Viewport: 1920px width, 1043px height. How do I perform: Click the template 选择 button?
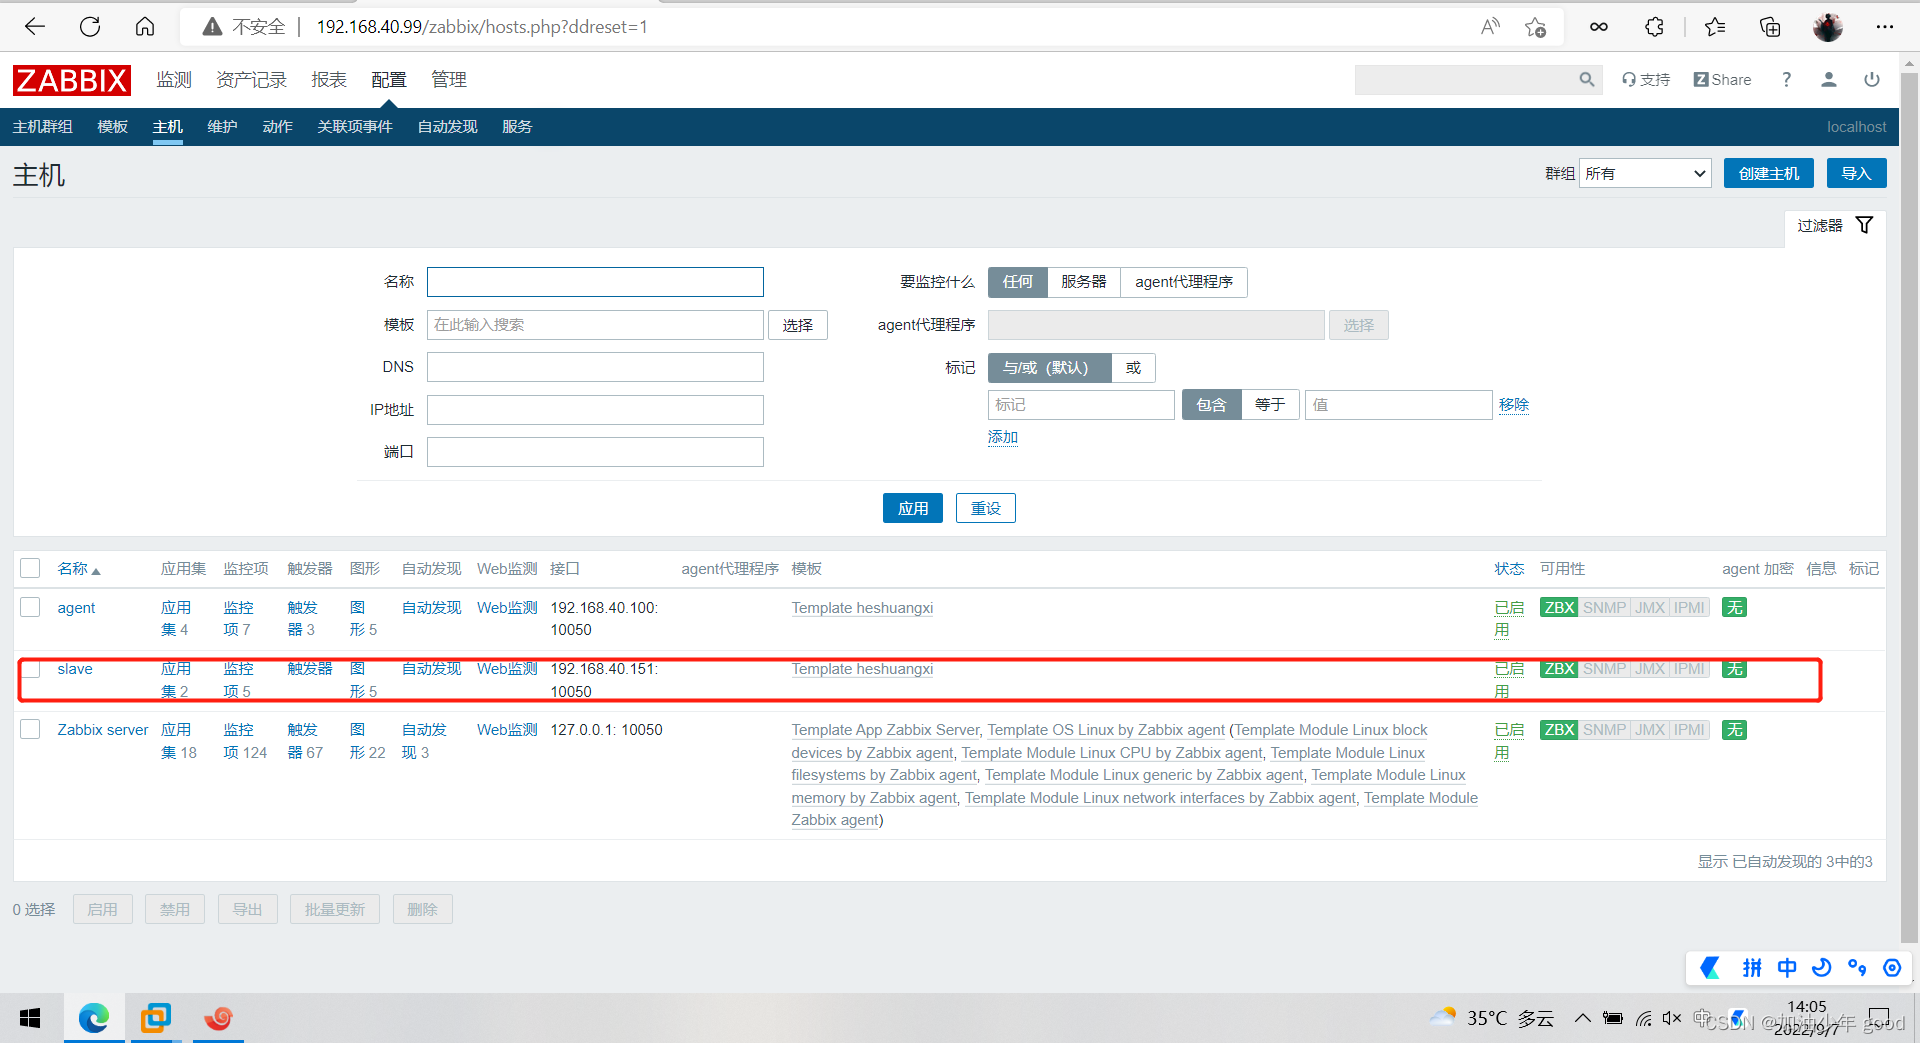click(x=797, y=325)
